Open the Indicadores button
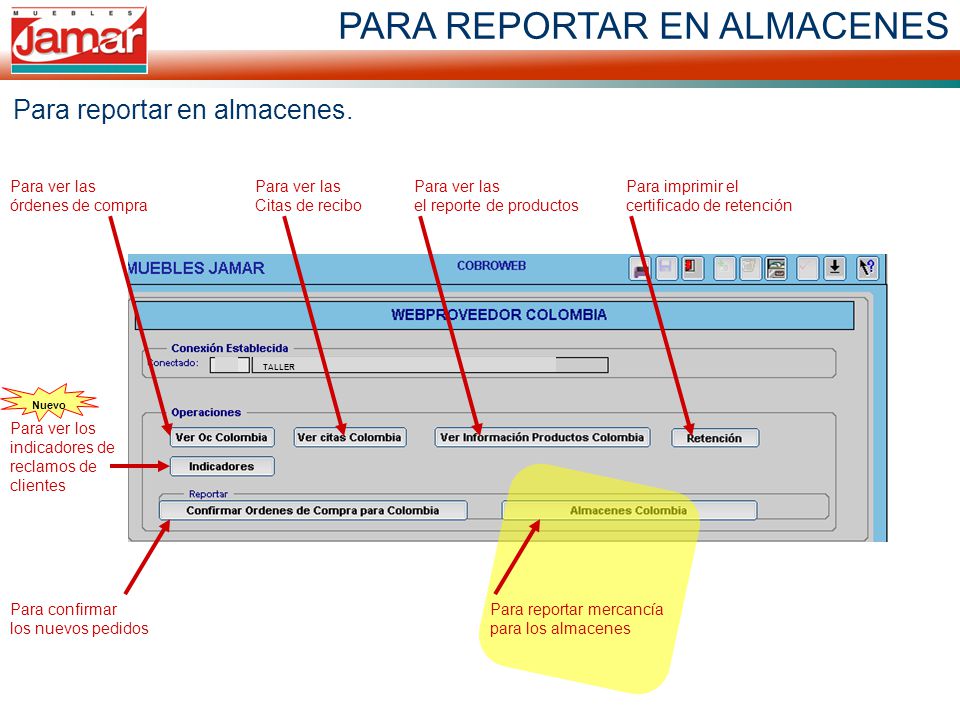Viewport: 960px width, 720px height. click(x=222, y=467)
